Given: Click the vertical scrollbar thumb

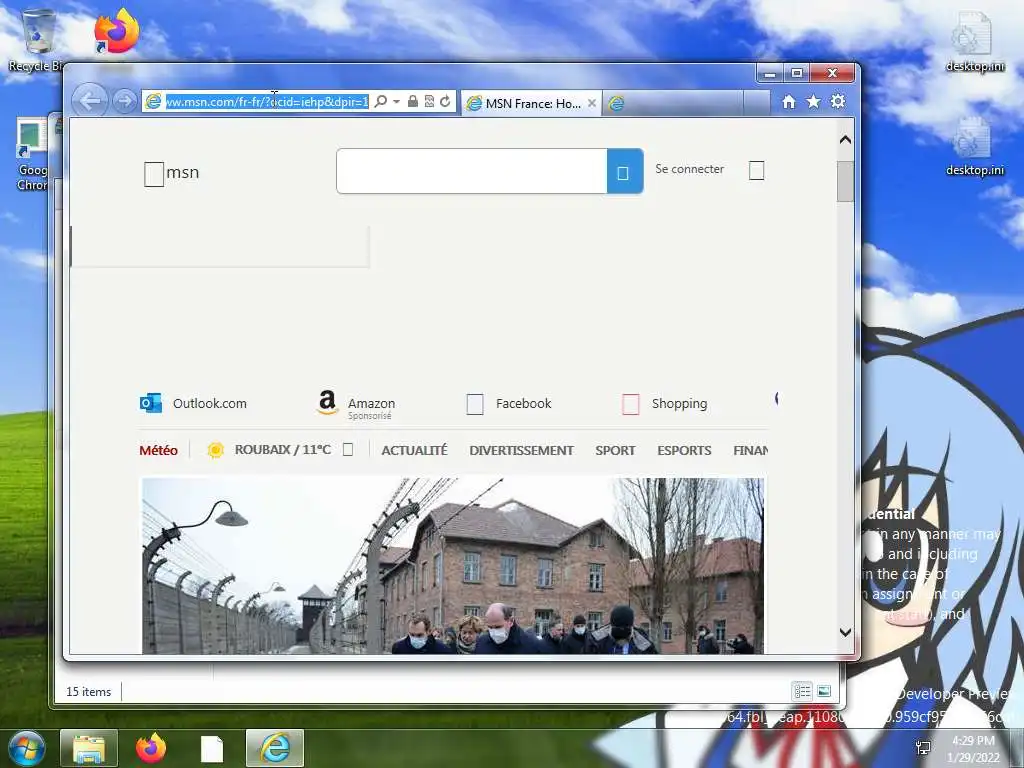Looking at the screenshot, I should point(845,181).
